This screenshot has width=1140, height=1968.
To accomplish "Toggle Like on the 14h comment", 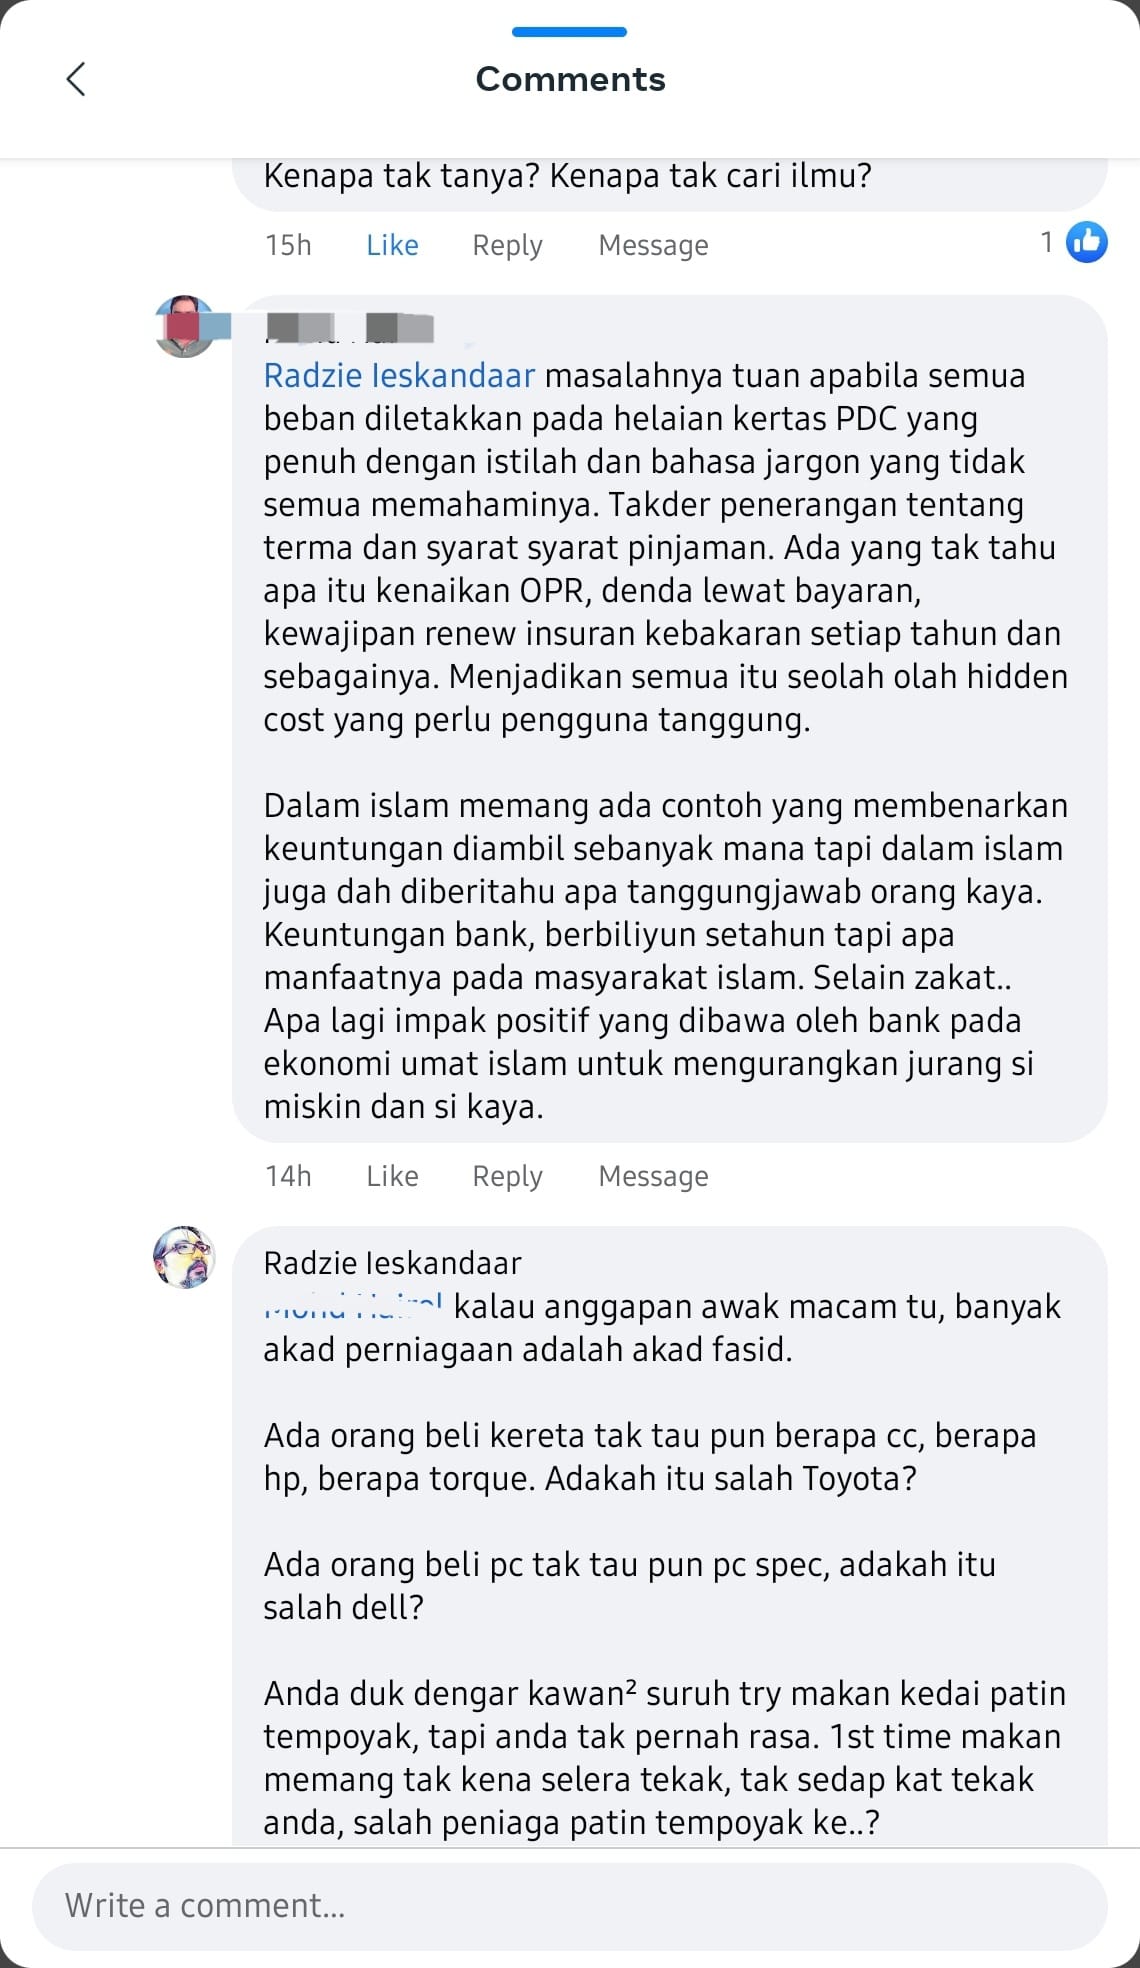I will 392,1176.
